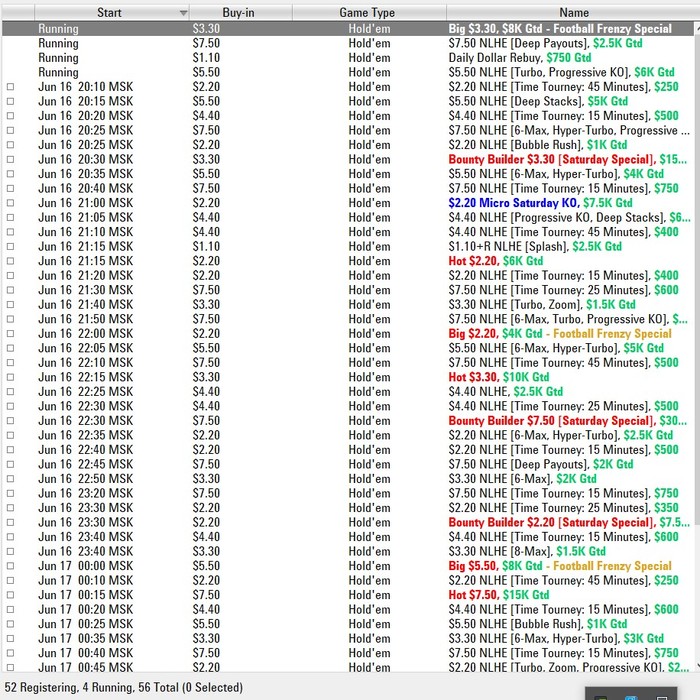Tick the checkbox of the Big $2.20 Football Frenzy row

tap(10, 334)
